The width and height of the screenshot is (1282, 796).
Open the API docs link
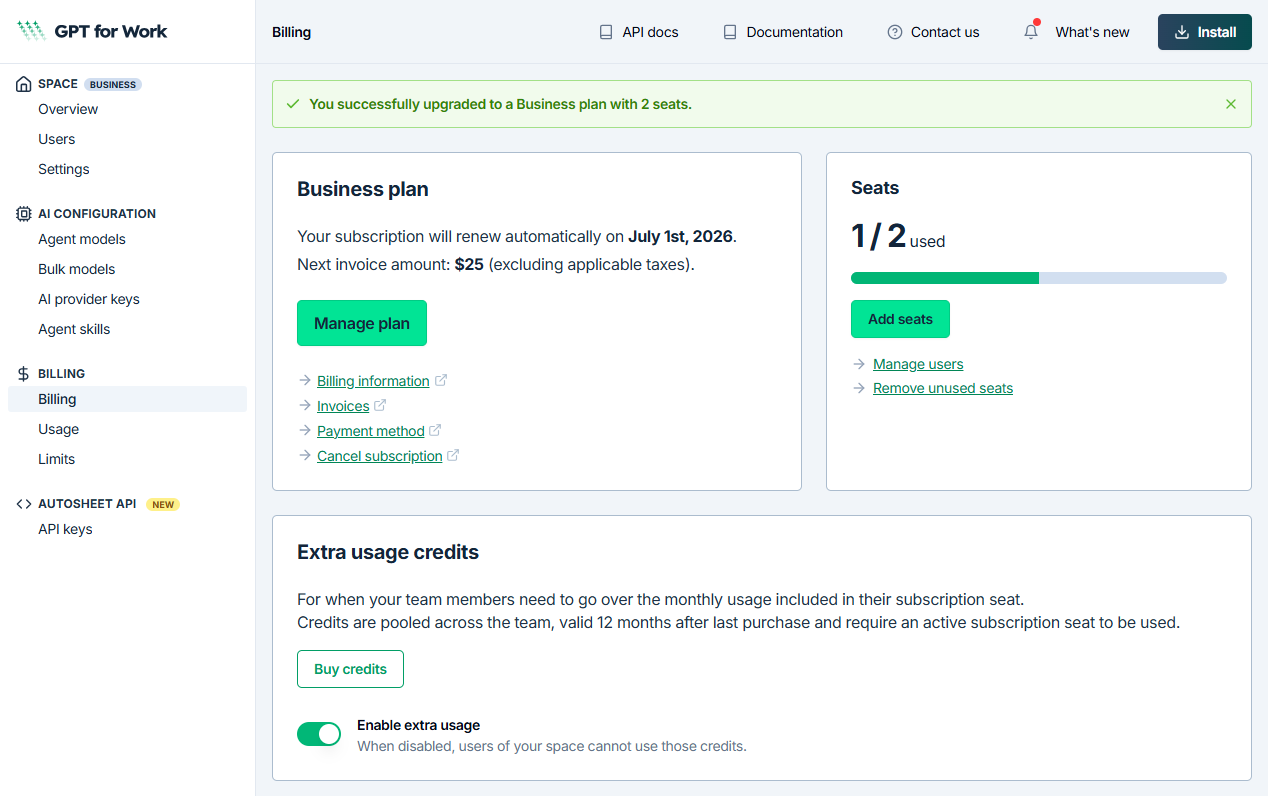(638, 32)
